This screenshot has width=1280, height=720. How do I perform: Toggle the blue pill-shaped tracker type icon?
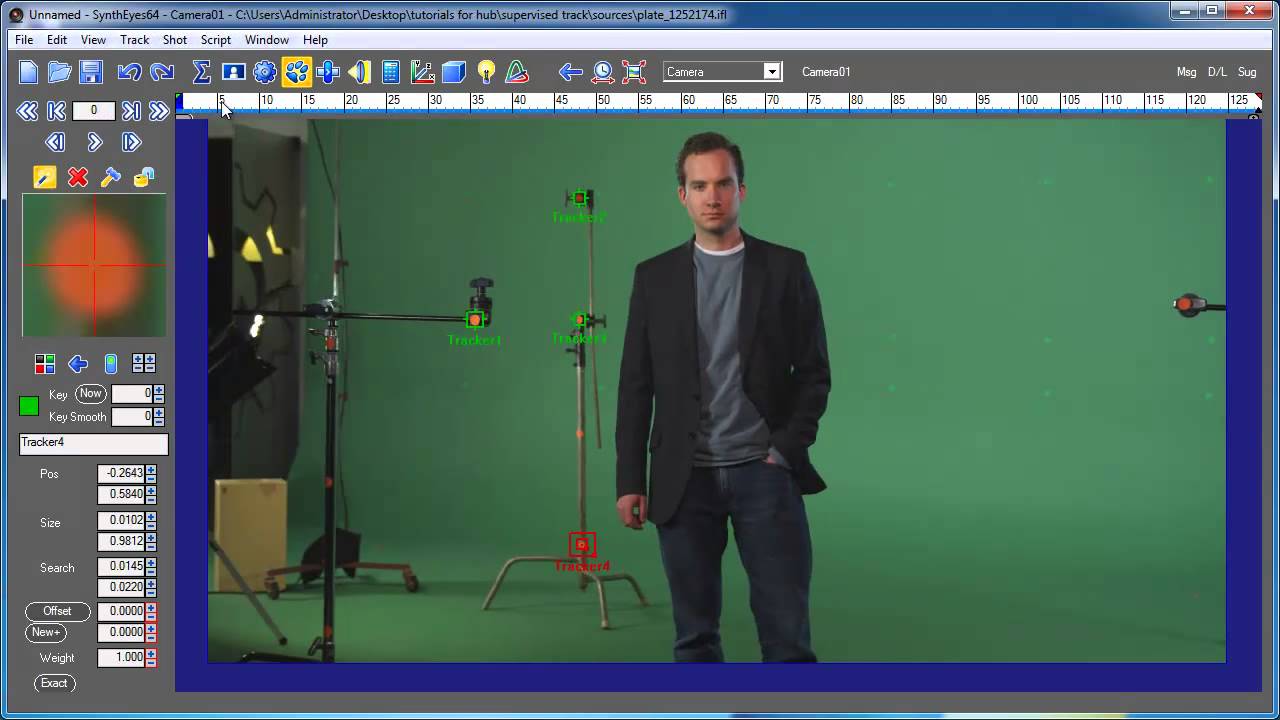pyautogui.click(x=111, y=364)
